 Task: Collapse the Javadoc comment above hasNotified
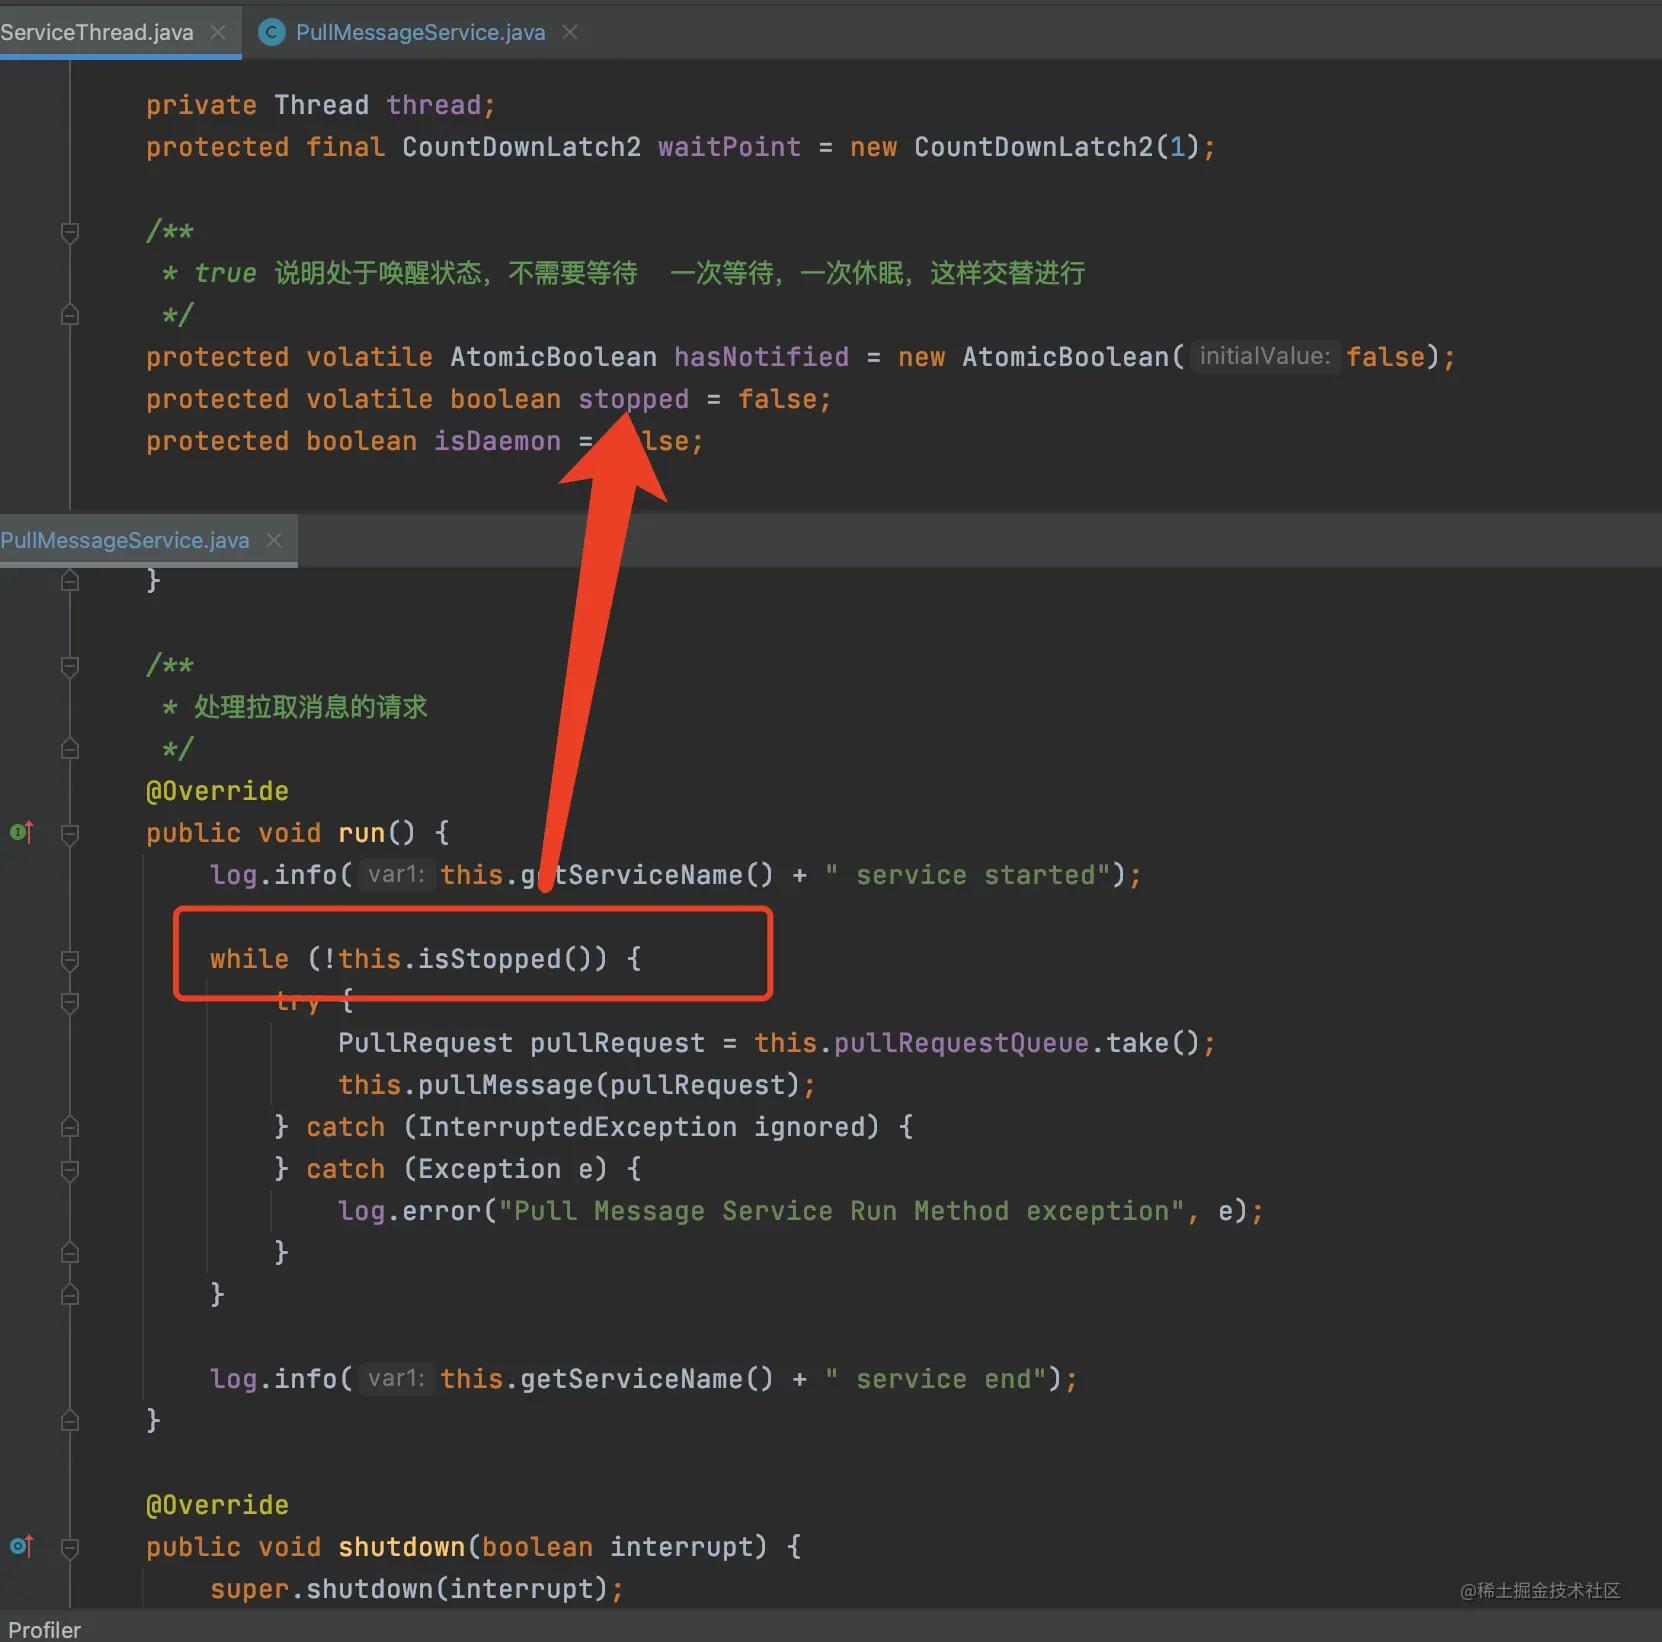(x=70, y=232)
